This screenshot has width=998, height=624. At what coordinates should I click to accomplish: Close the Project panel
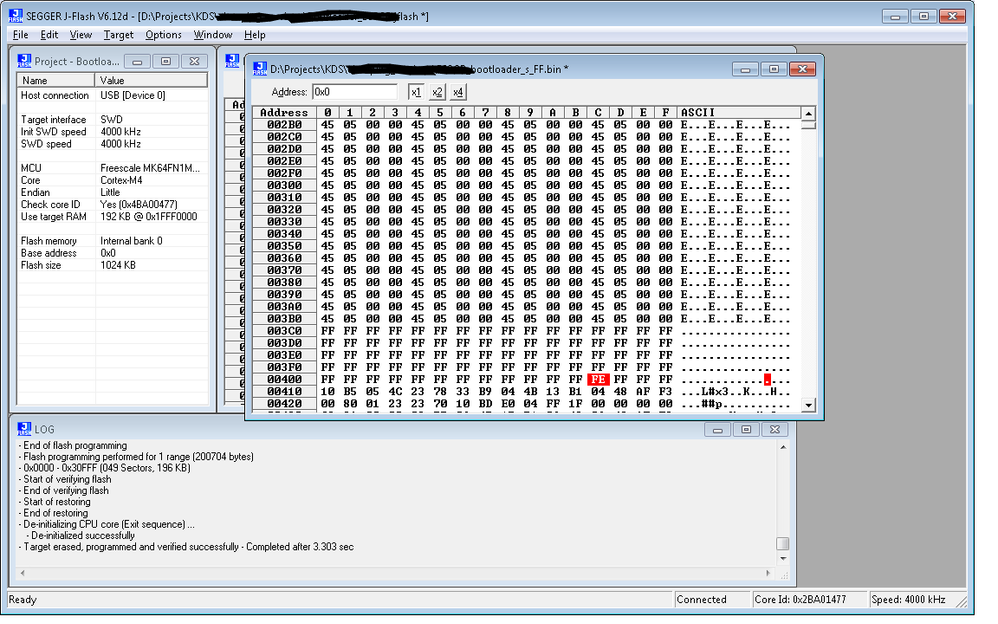point(194,61)
